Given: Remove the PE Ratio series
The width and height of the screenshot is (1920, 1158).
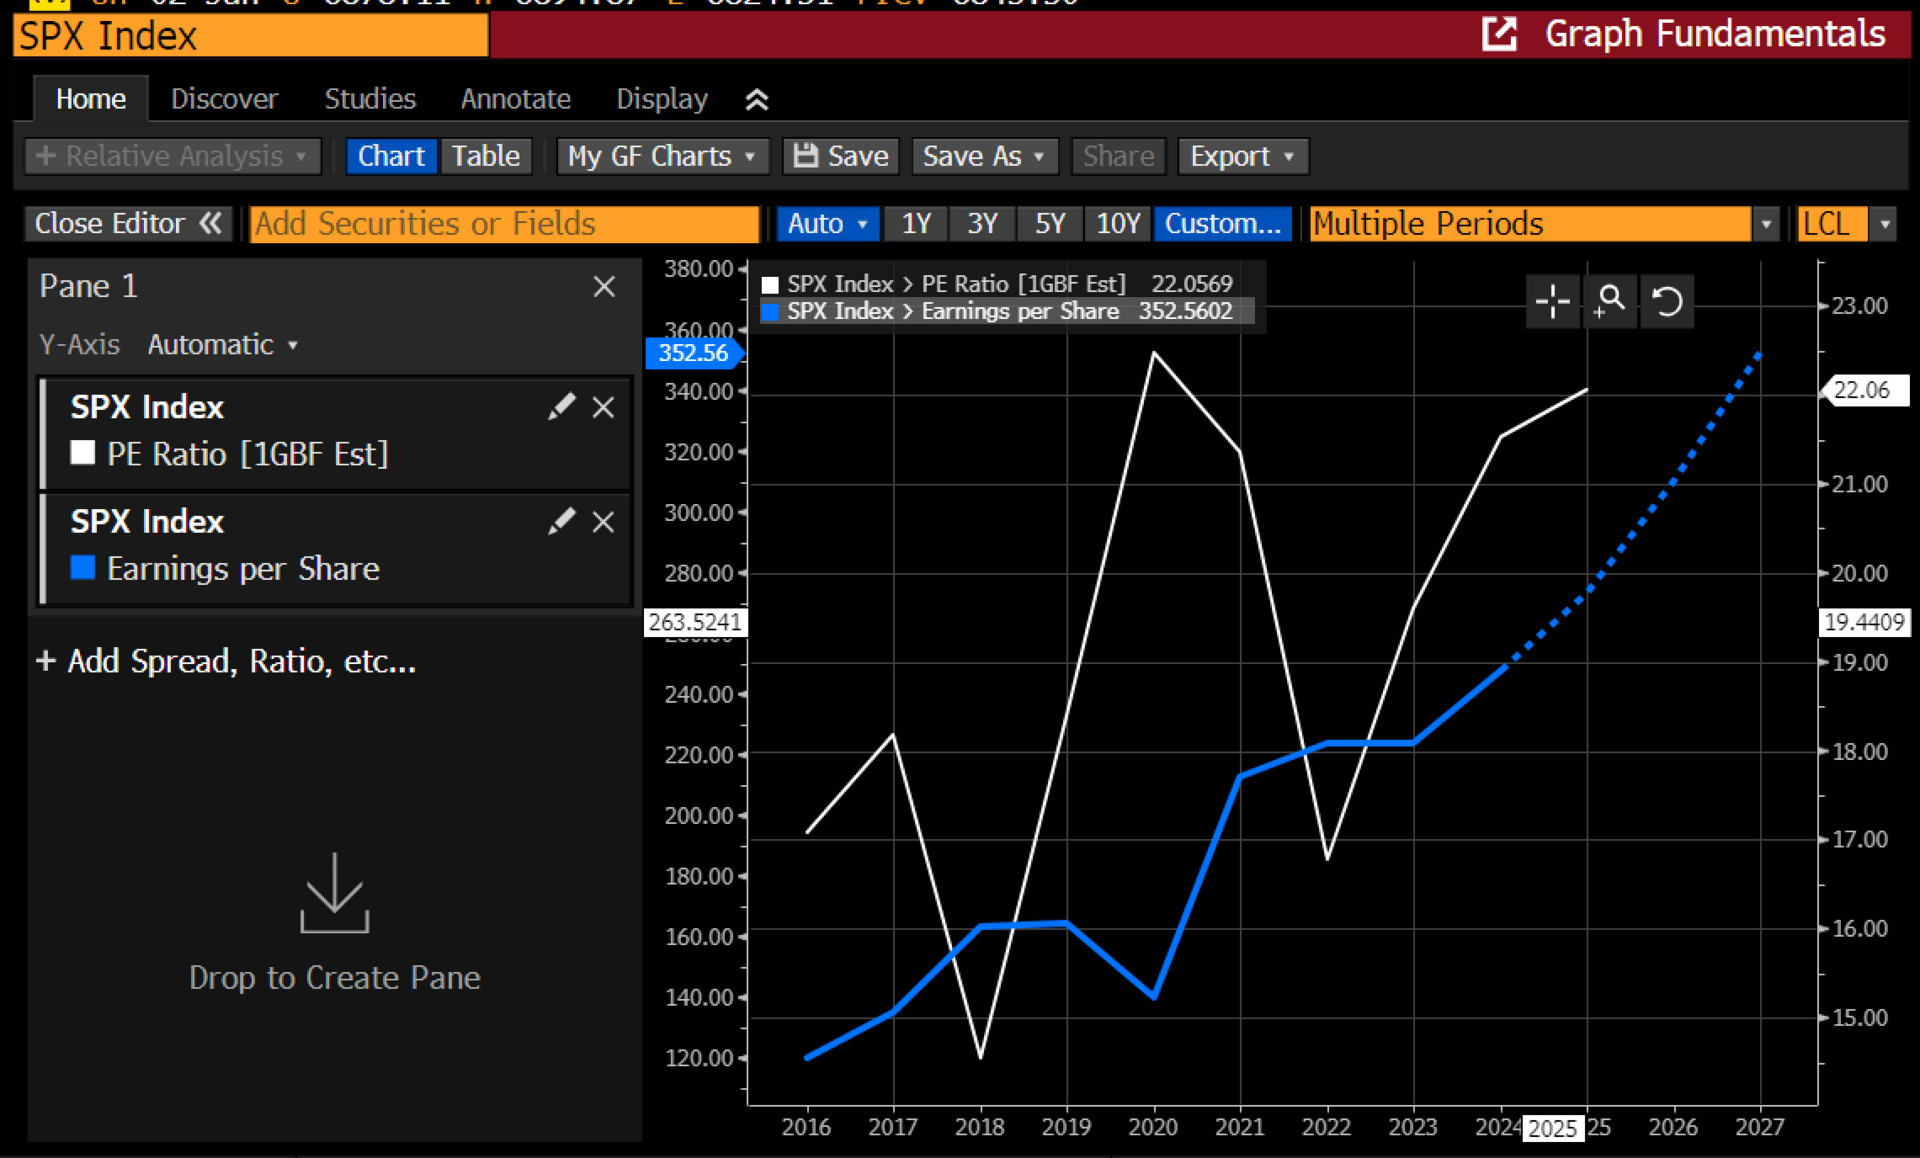Looking at the screenshot, I should coord(603,407).
